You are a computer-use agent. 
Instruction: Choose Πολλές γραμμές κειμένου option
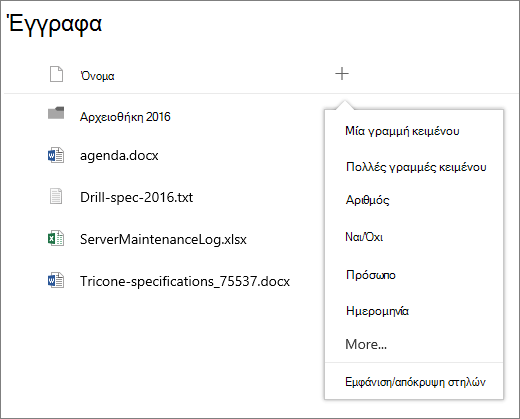click(416, 167)
